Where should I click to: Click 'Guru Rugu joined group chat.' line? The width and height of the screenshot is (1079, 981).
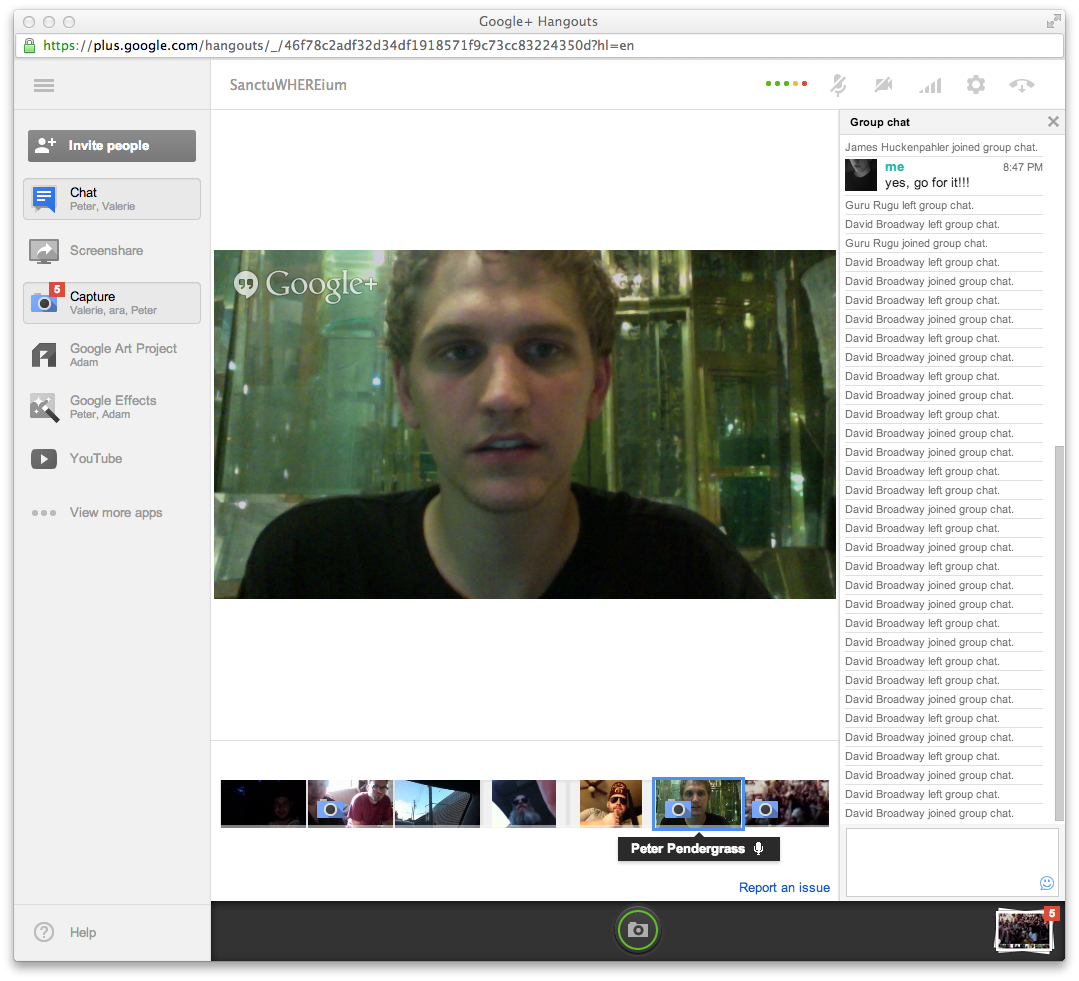(x=916, y=244)
